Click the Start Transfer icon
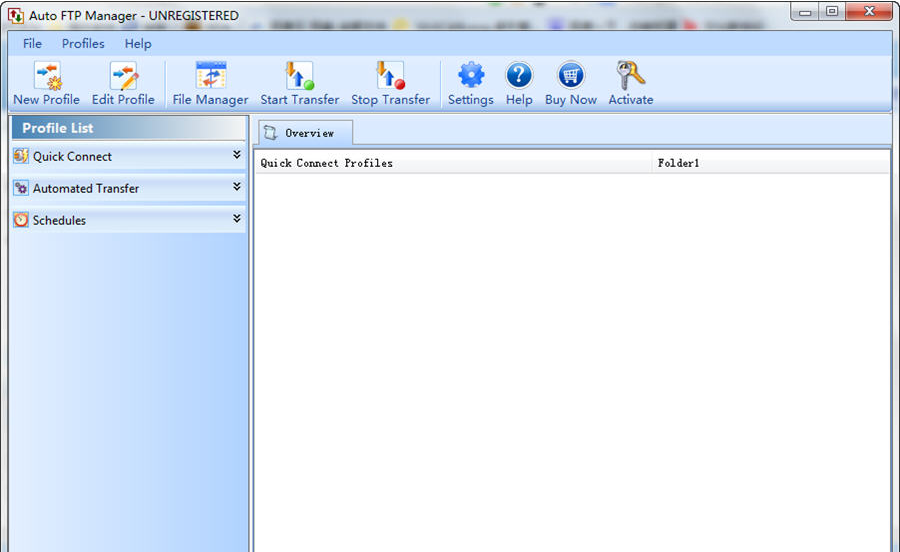Viewport: 900px width, 552px height. tap(300, 76)
